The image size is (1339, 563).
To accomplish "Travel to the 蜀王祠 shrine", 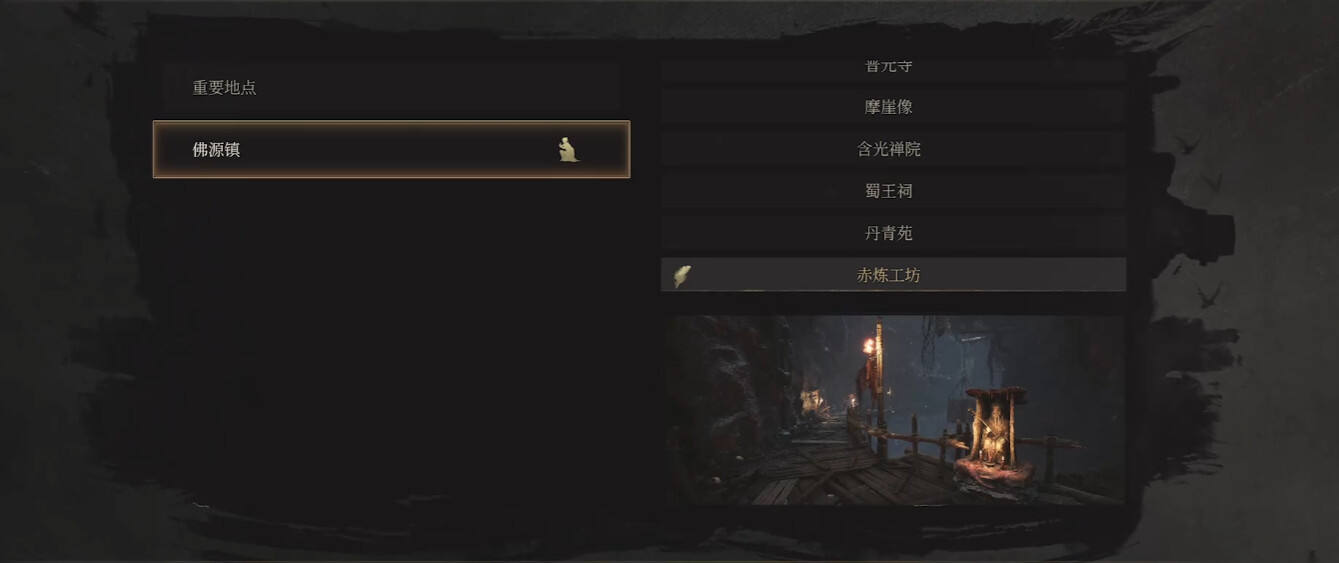I will [x=893, y=191].
